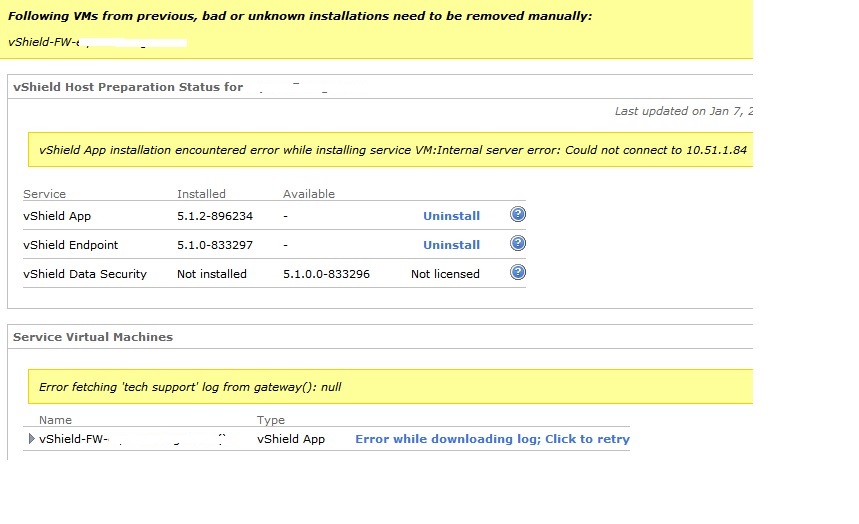Screen dimensions: 859x524
Task: Click the 'Installed' column header
Action: (x=201, y=194)
